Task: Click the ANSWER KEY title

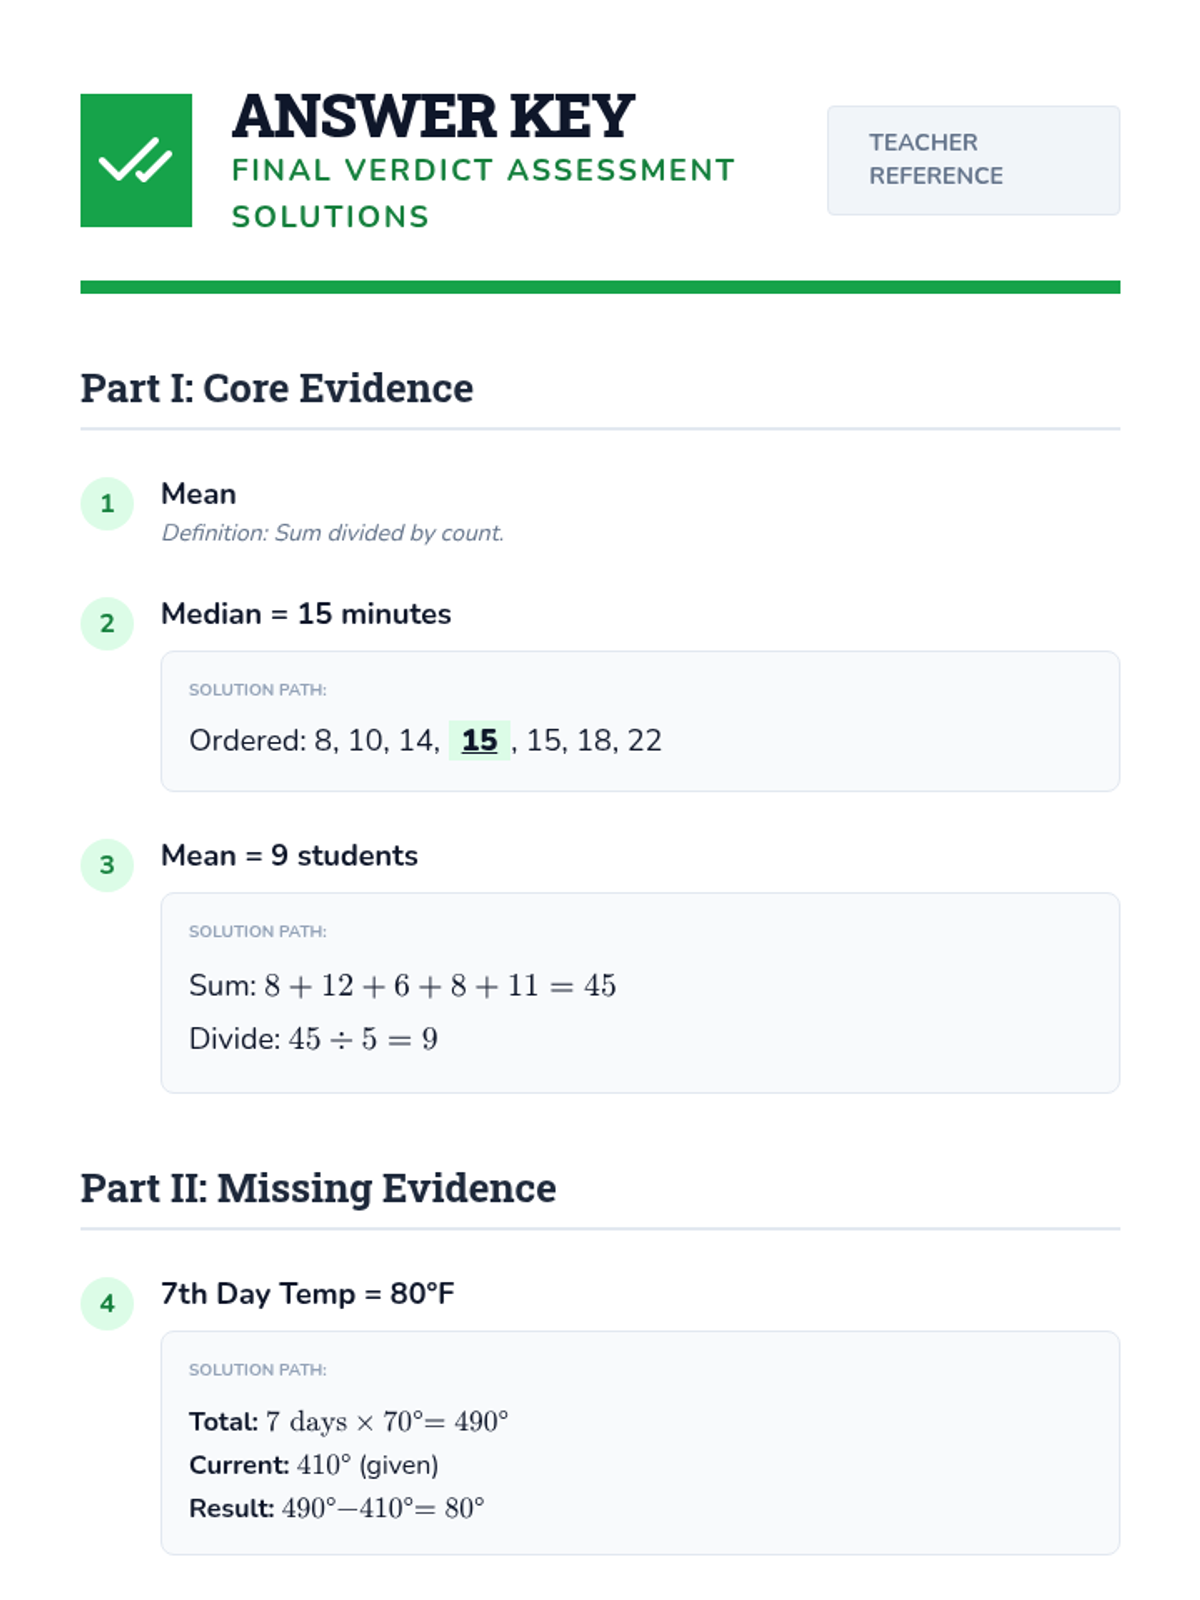Action: 433,116
